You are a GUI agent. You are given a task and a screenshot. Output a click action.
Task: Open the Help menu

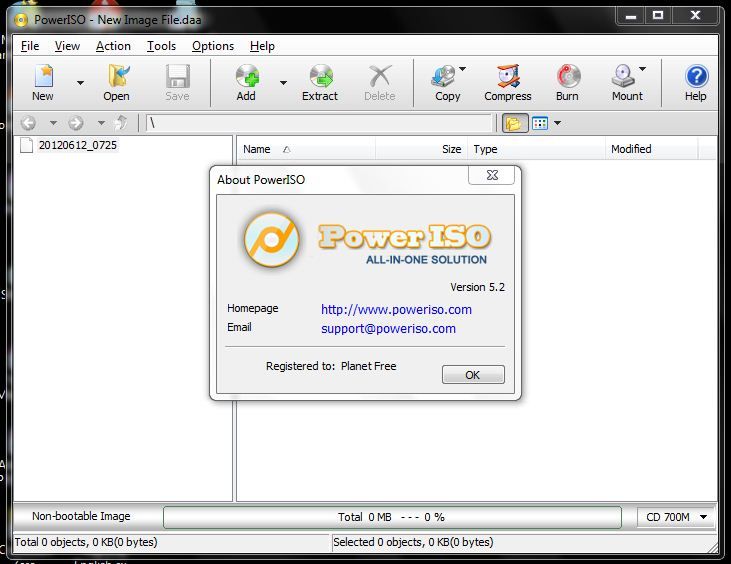pyautogui.click(x=262, y=46)
